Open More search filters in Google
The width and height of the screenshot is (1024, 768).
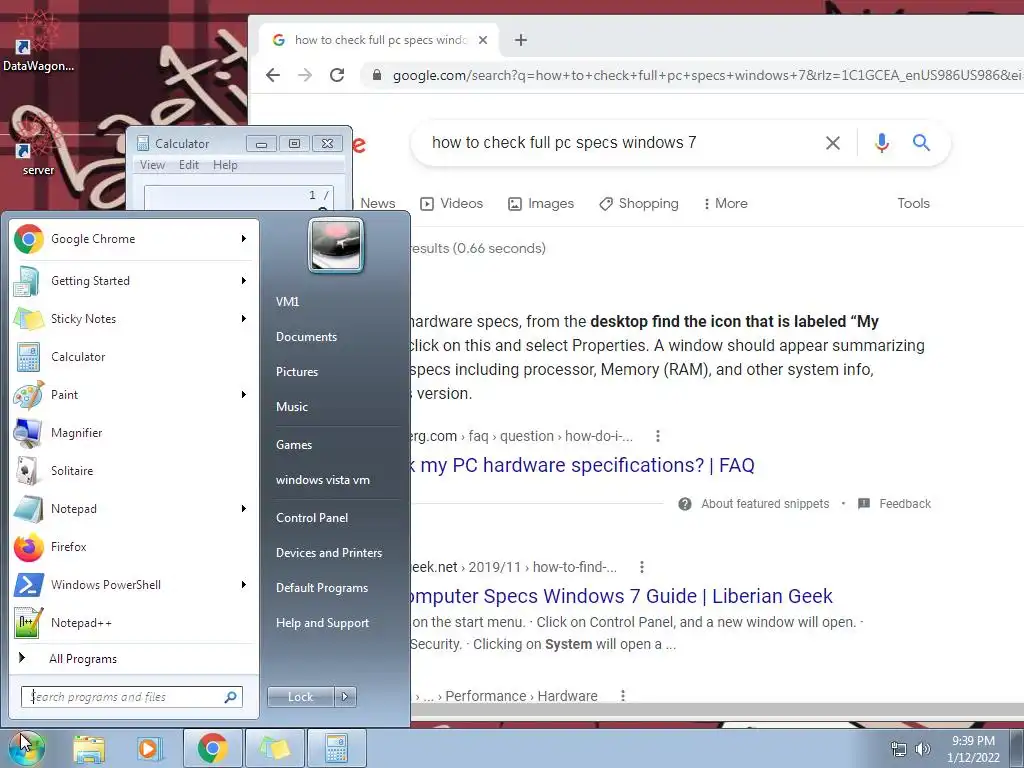pyautogui.click(x=726, y=204)
